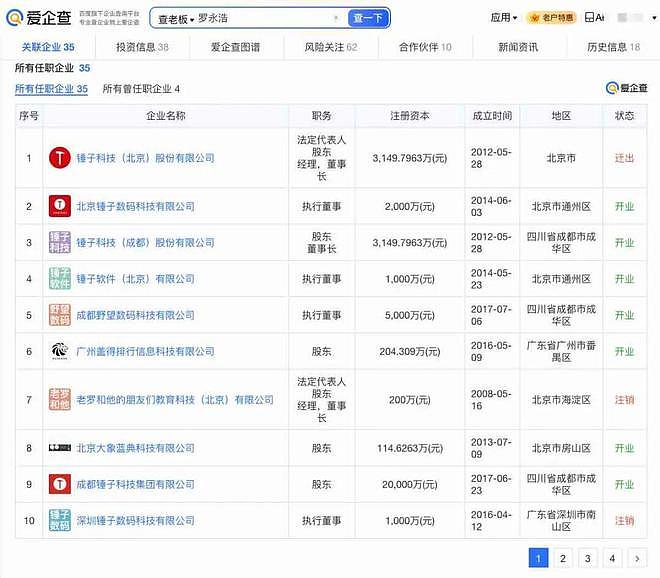Click 地区 column header
The height and width of the screenshot is (578, 660).
point(561,116)
